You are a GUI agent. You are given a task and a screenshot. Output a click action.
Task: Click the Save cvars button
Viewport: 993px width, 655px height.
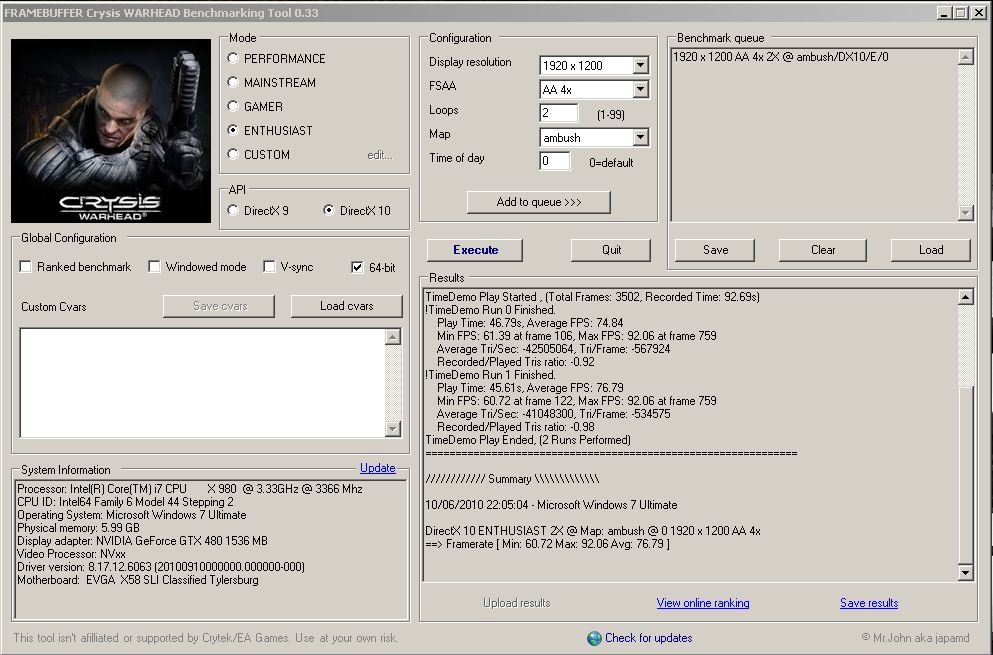[219, 306]
